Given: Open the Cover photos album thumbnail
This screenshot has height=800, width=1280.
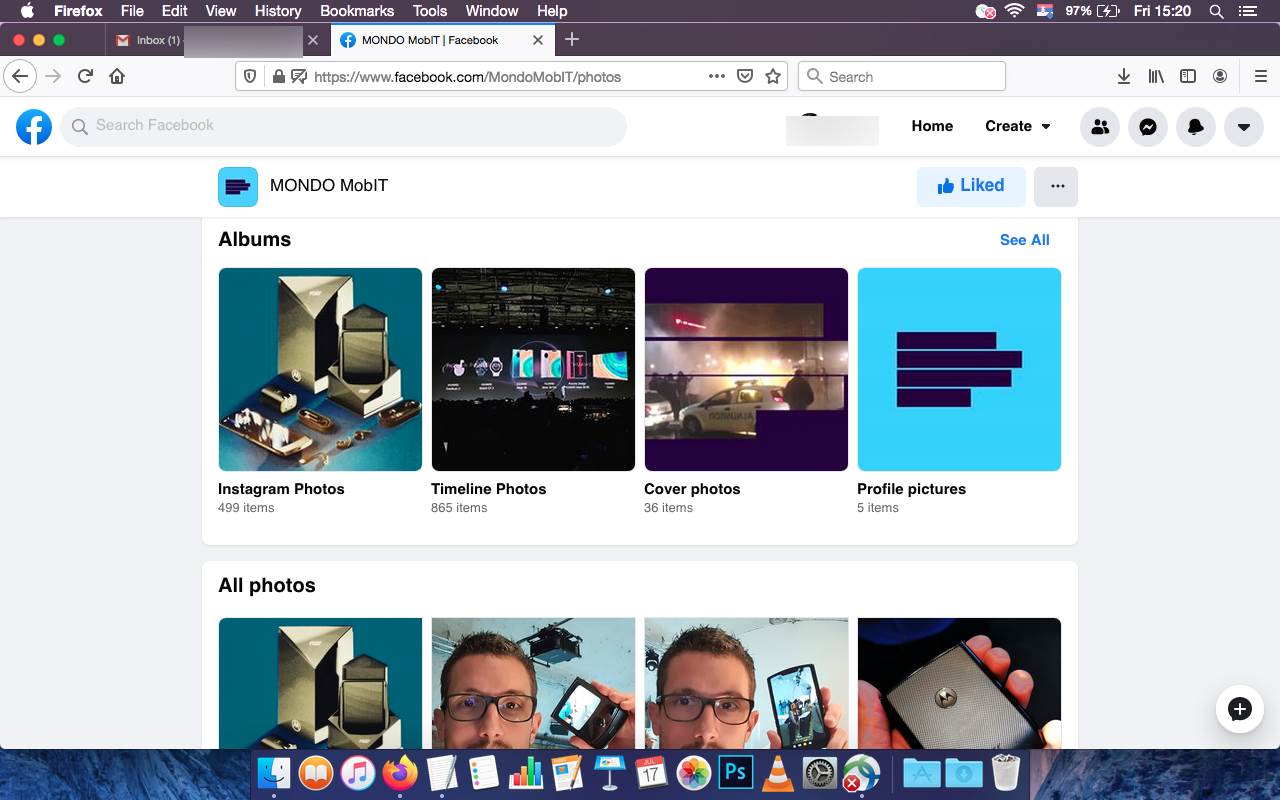Looking at the screenshot, I should pyautogui.click(x=746, y=368).
